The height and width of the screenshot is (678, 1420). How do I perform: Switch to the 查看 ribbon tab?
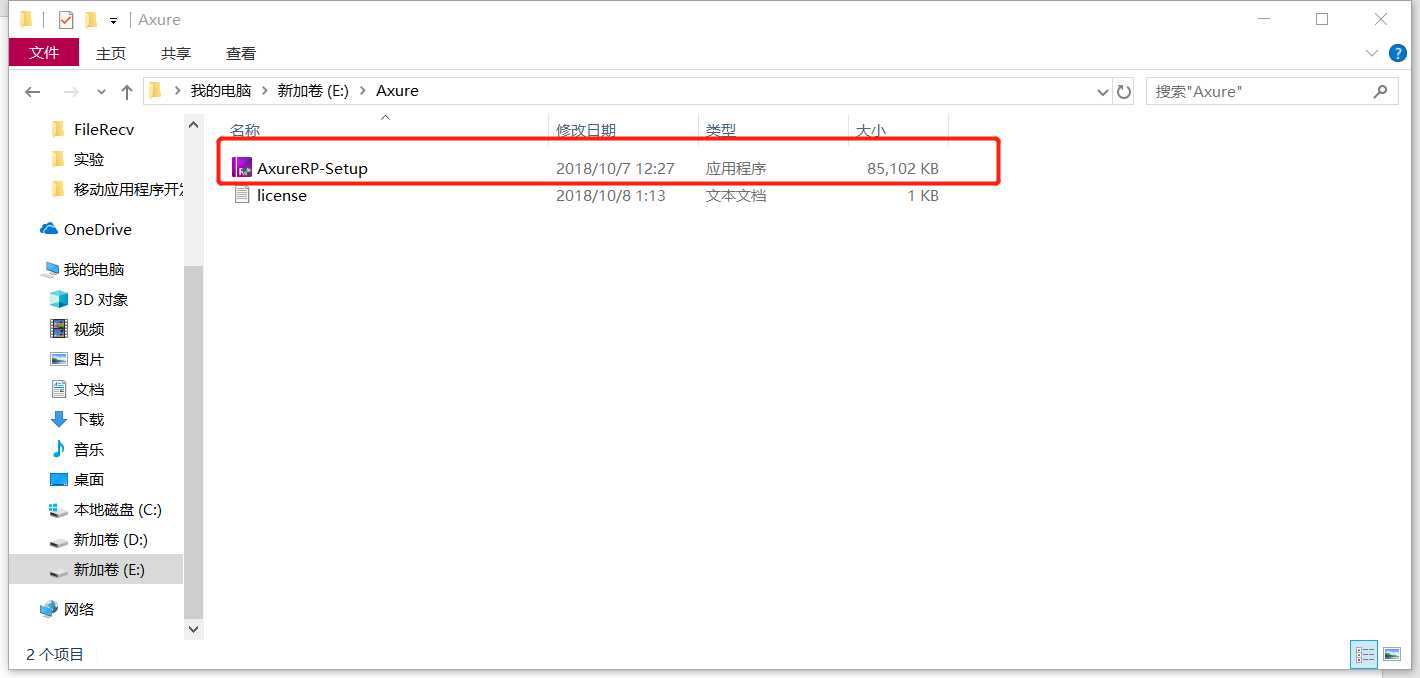pos(241,53)
